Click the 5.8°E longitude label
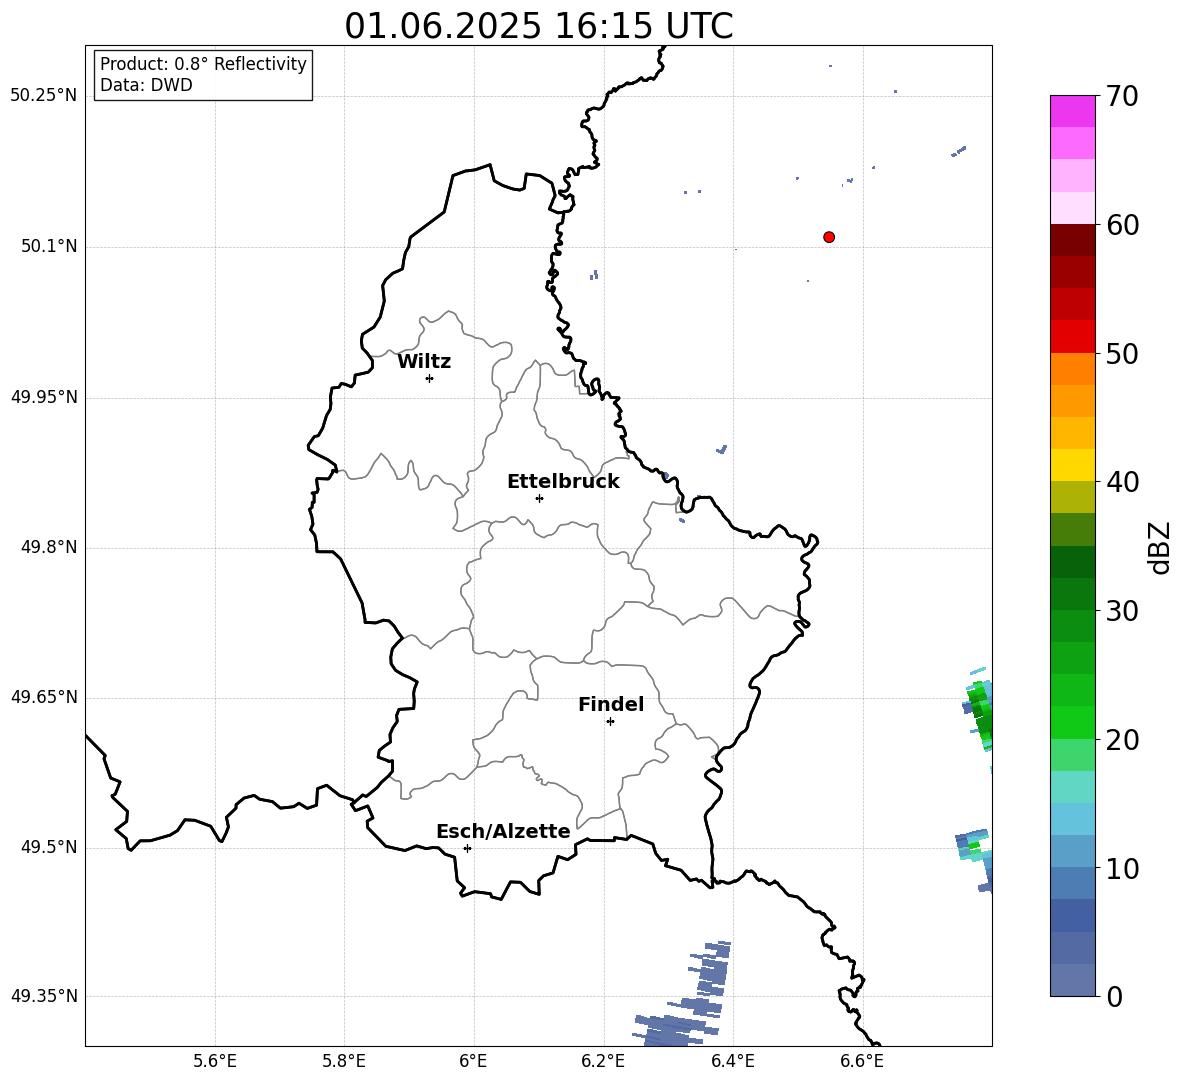The image size is (1184, 1081). [x=344, y=1061]
